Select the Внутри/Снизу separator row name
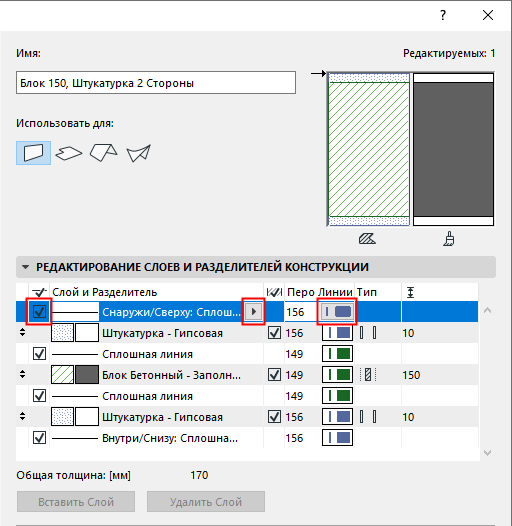Viewport: 512px width, 526px height. coord(170,438)
